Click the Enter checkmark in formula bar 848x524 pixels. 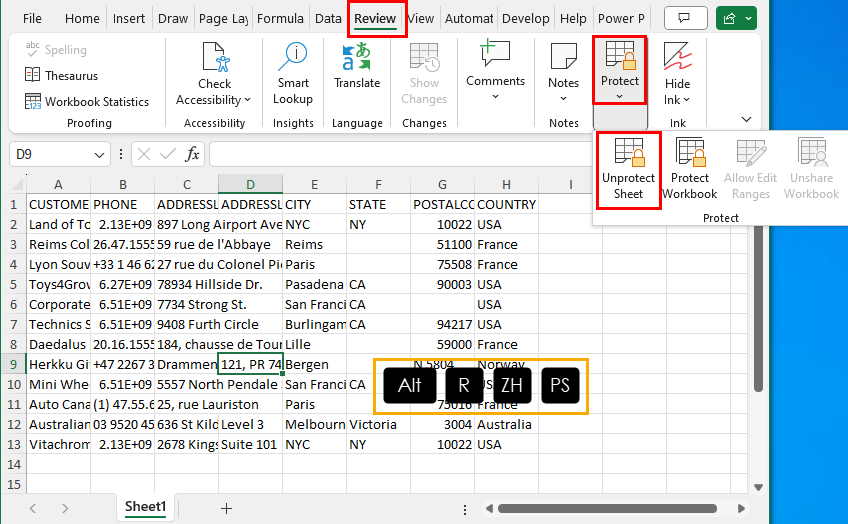[x=168, y=155]
